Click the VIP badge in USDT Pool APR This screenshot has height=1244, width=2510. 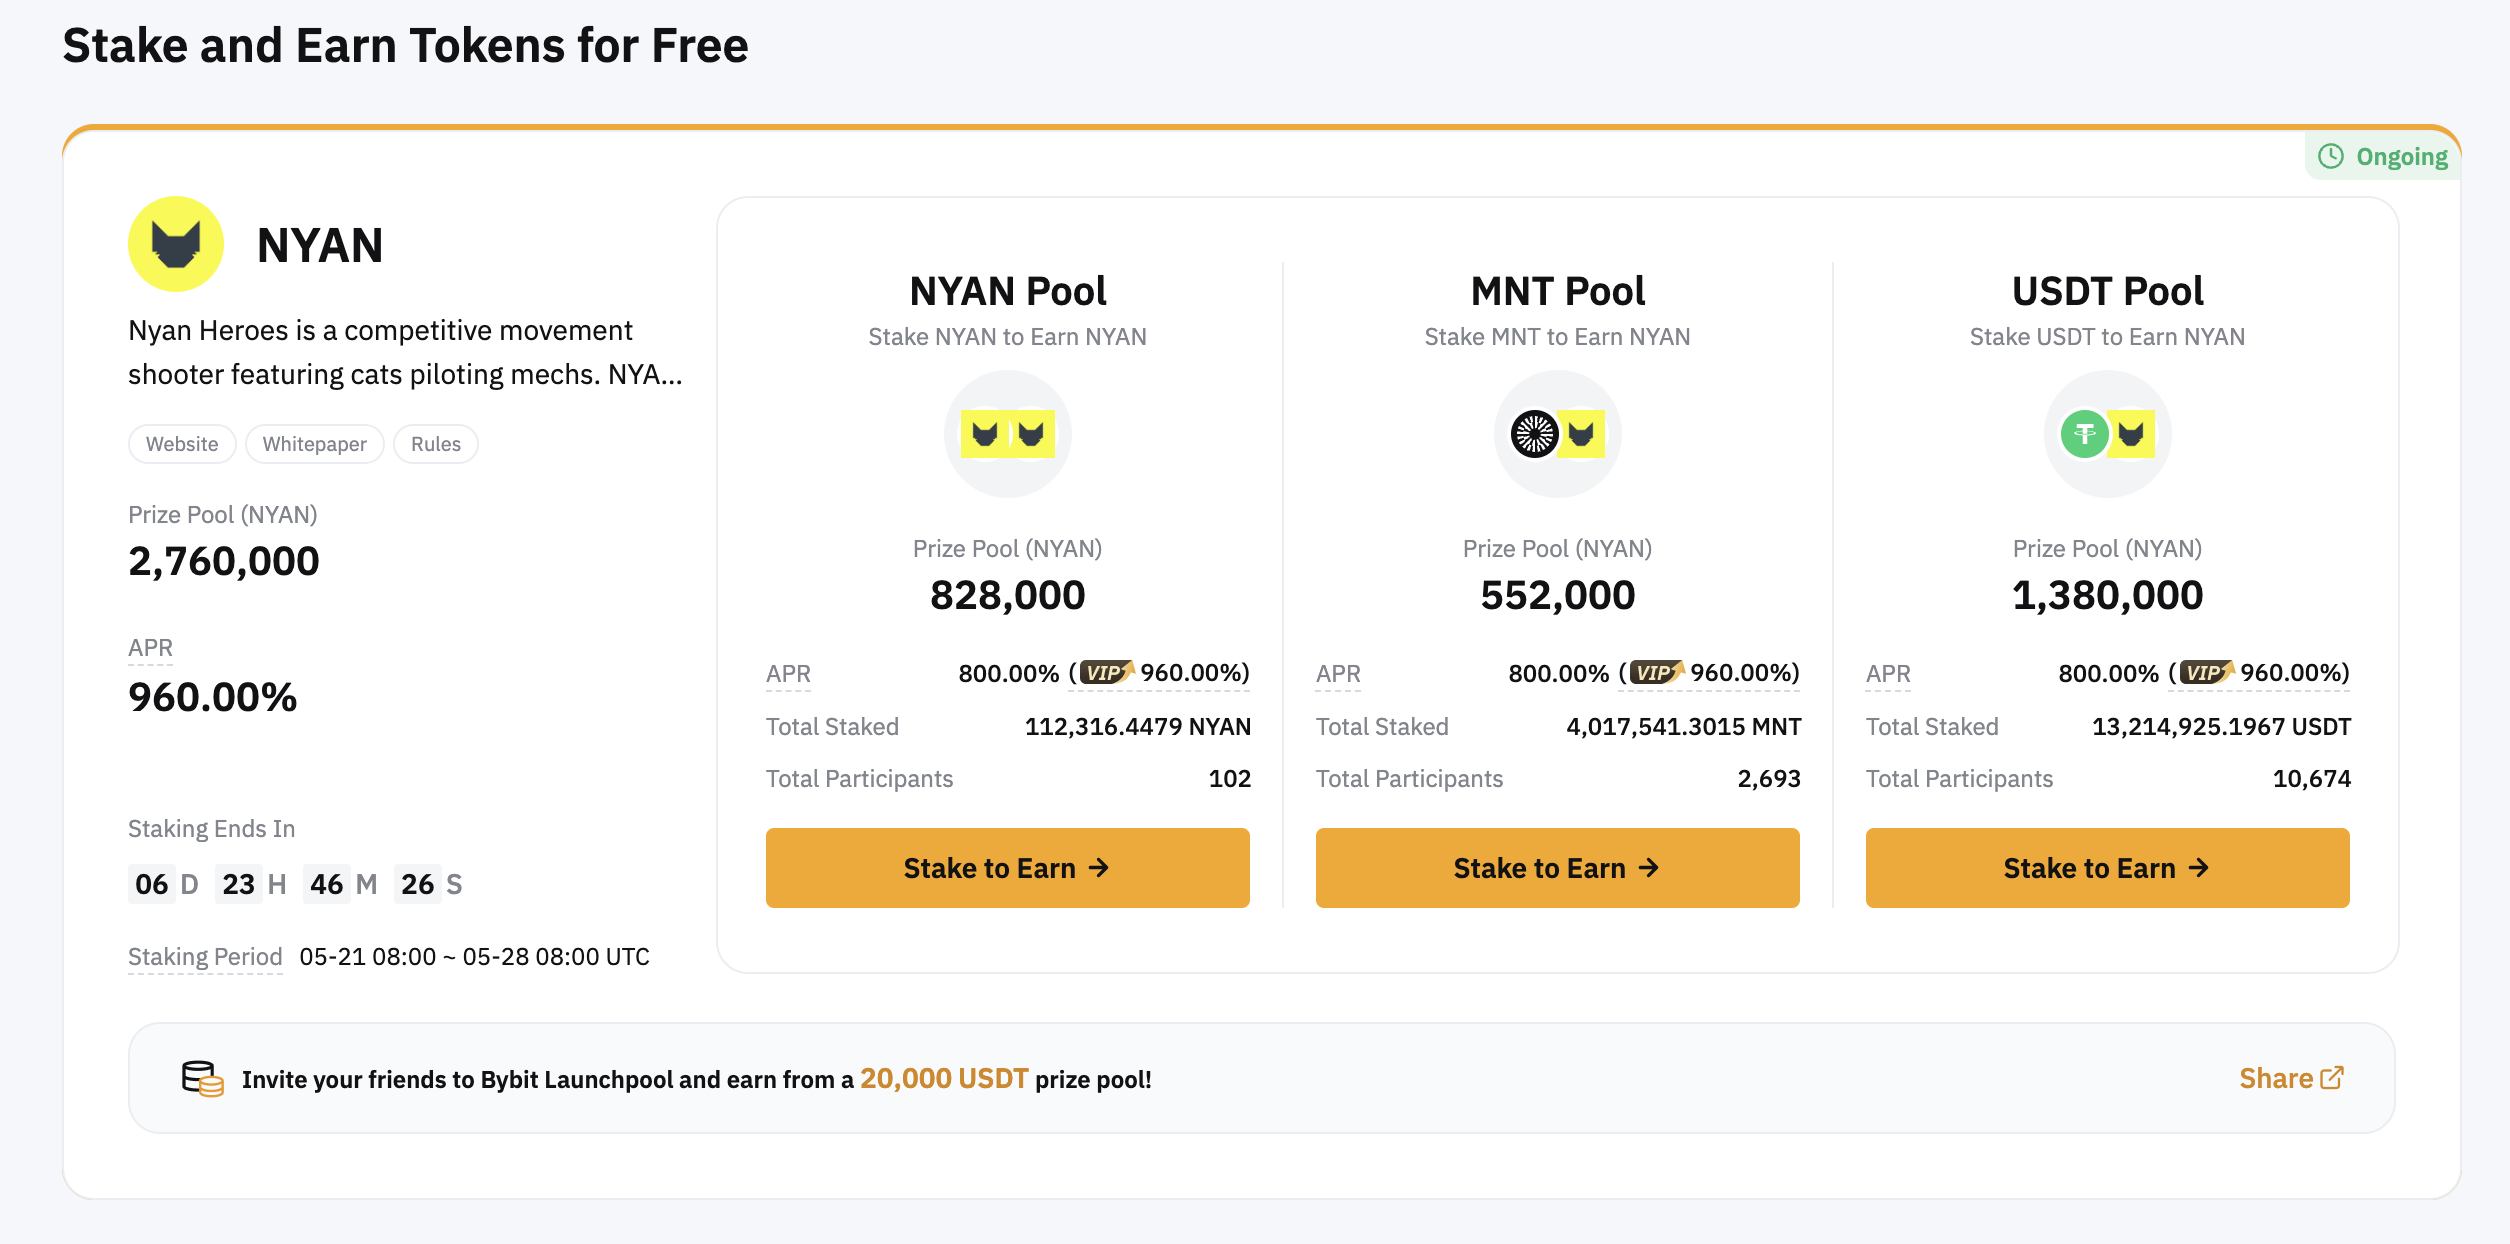(x=2206, y=673)
